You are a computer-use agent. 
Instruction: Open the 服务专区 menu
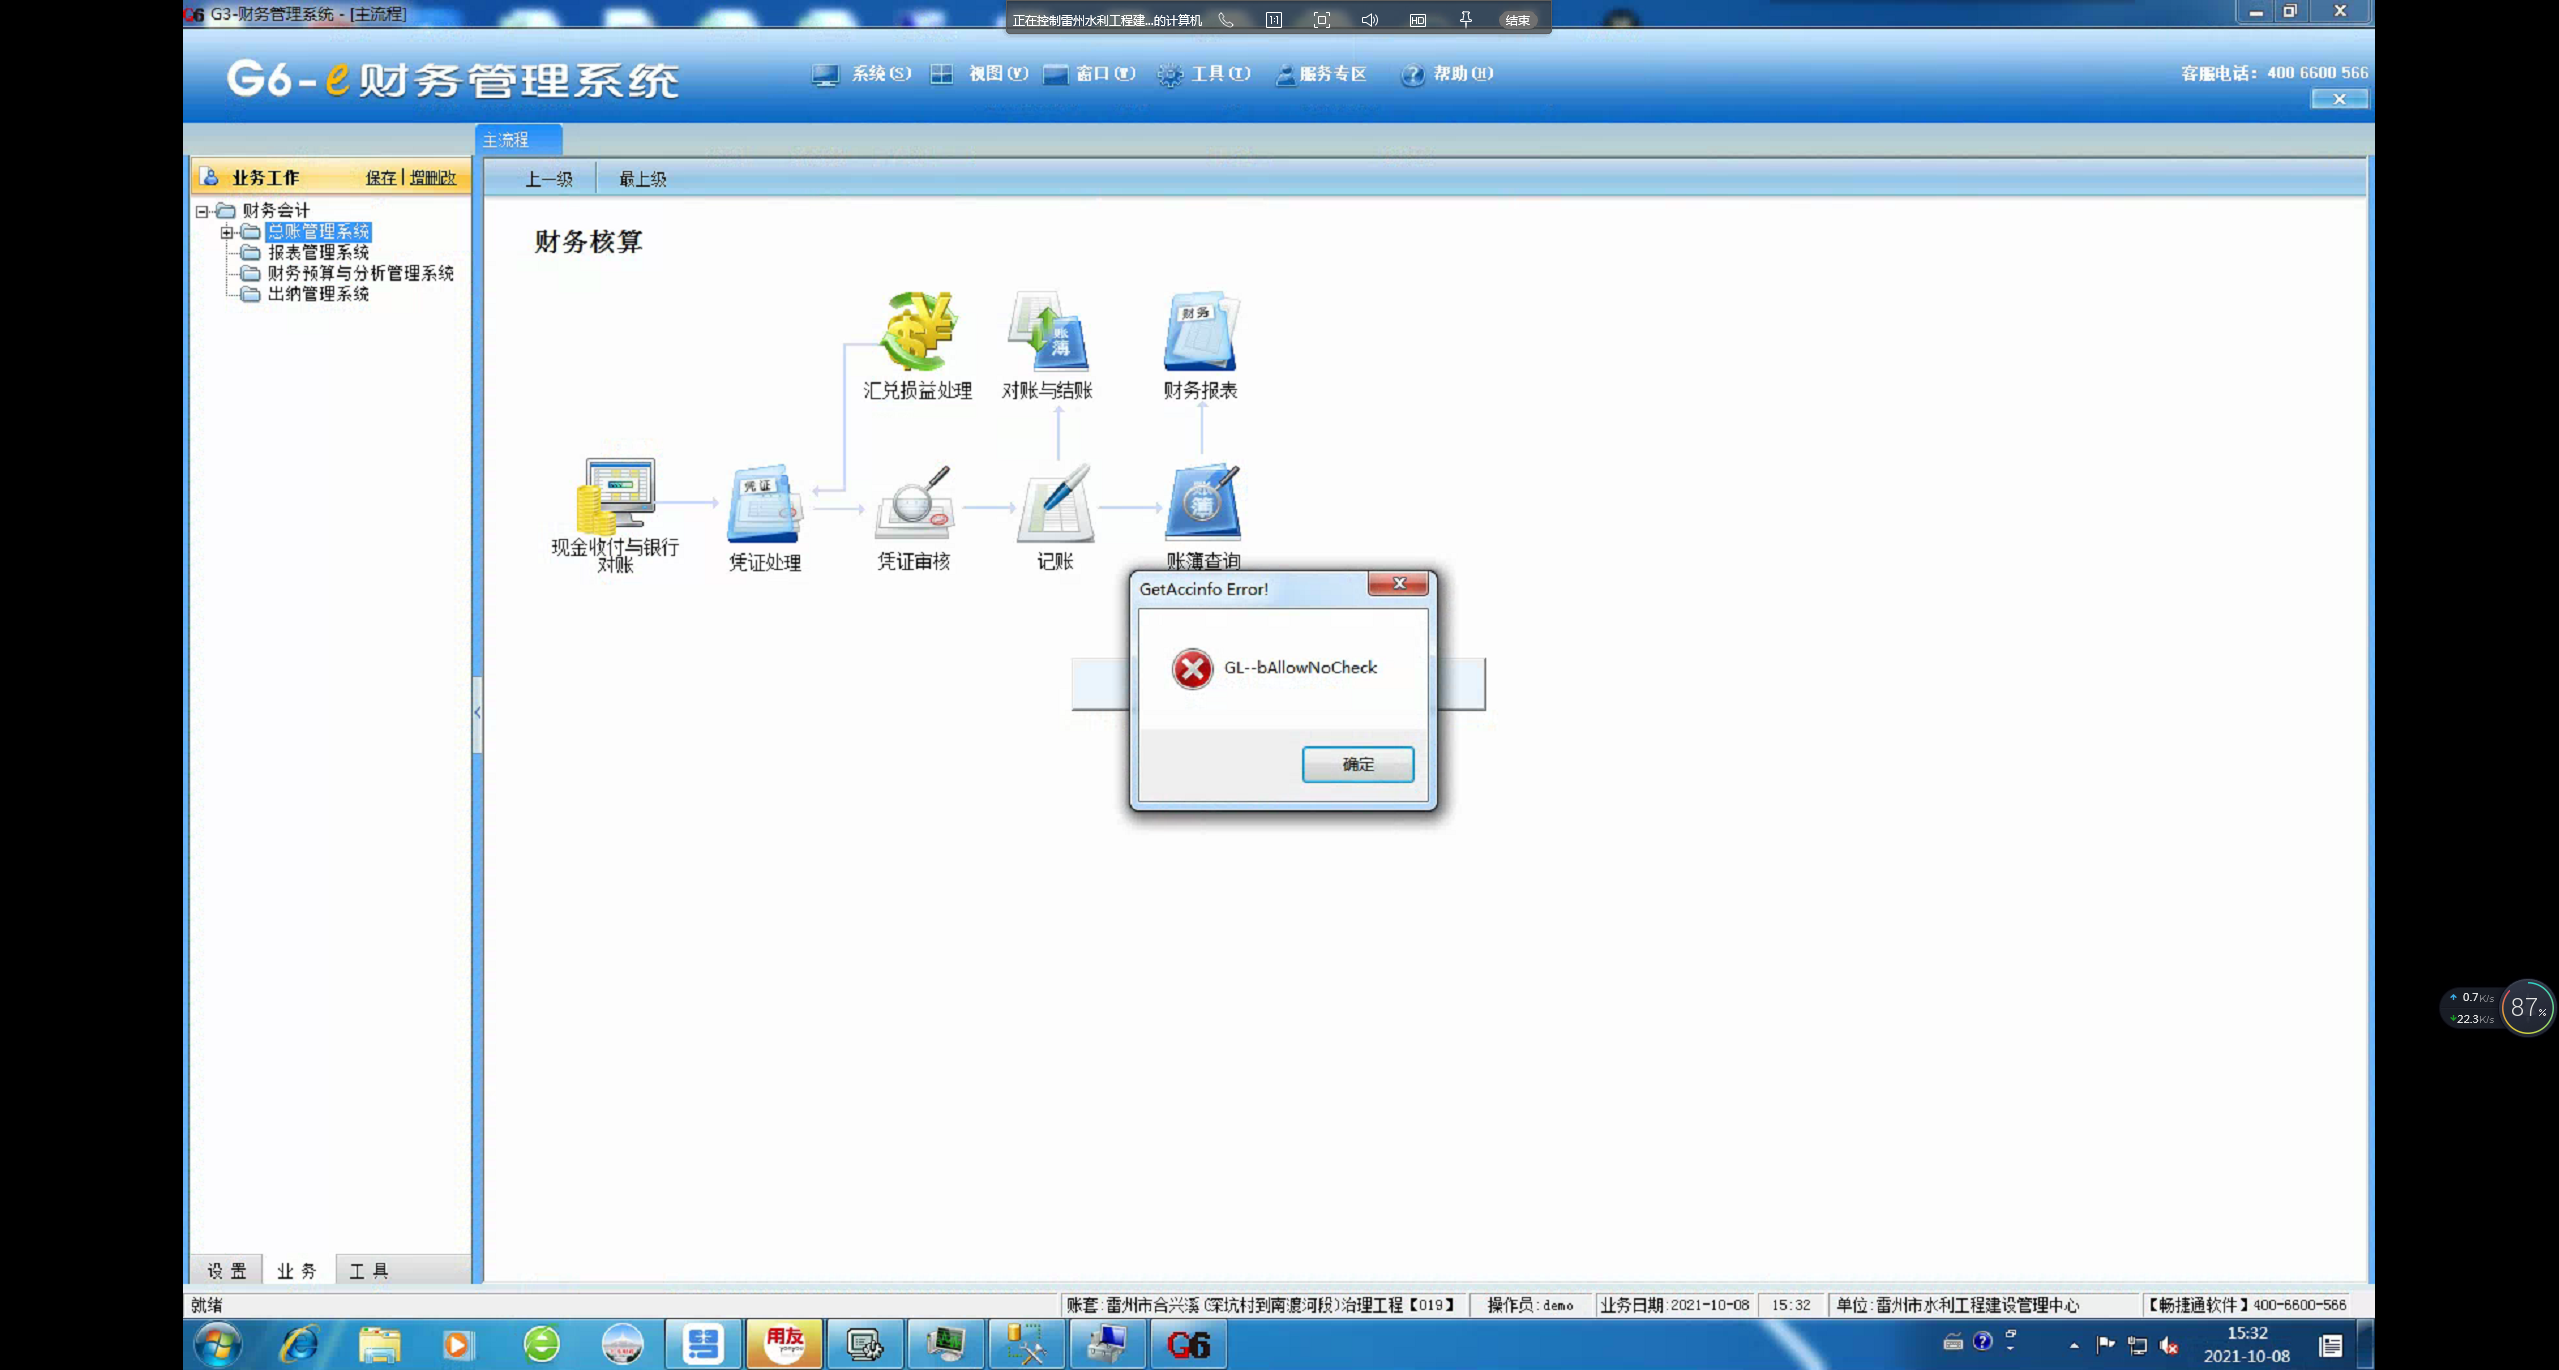(1321, 73)
